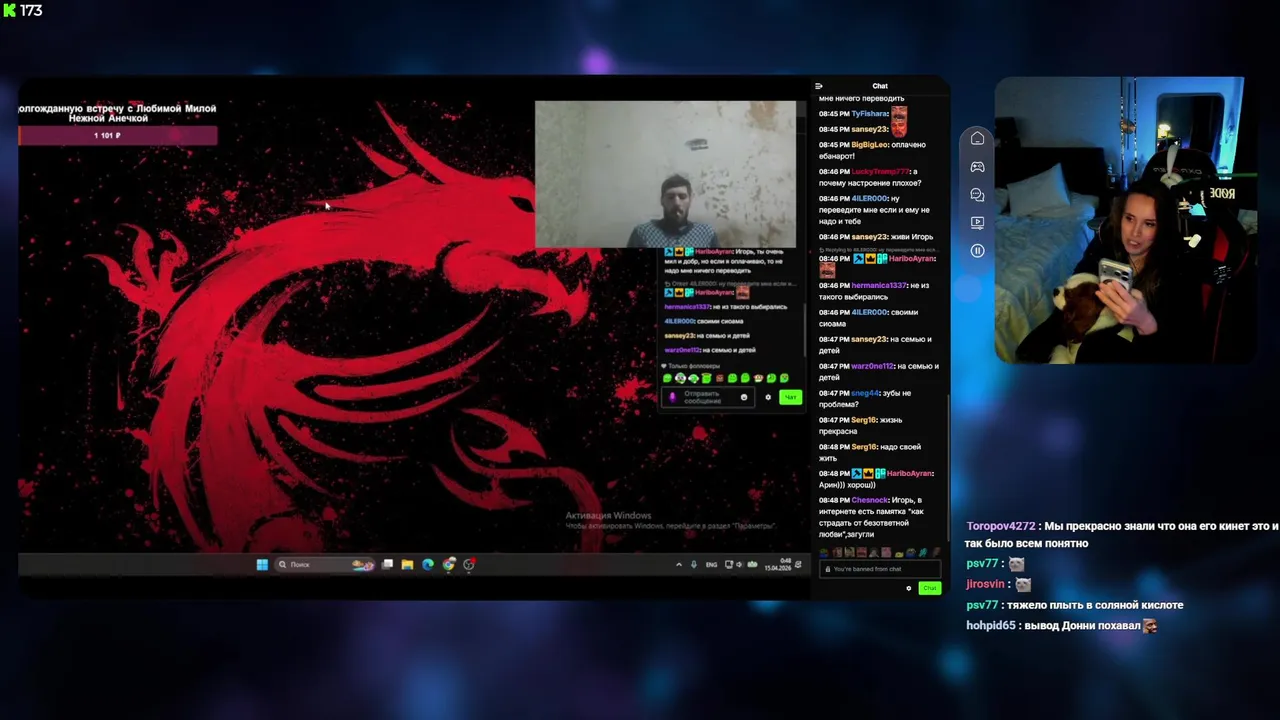The image size is (1280, 720).
Task: Click the Kick logo next to 173
Action: click(9, 10)
